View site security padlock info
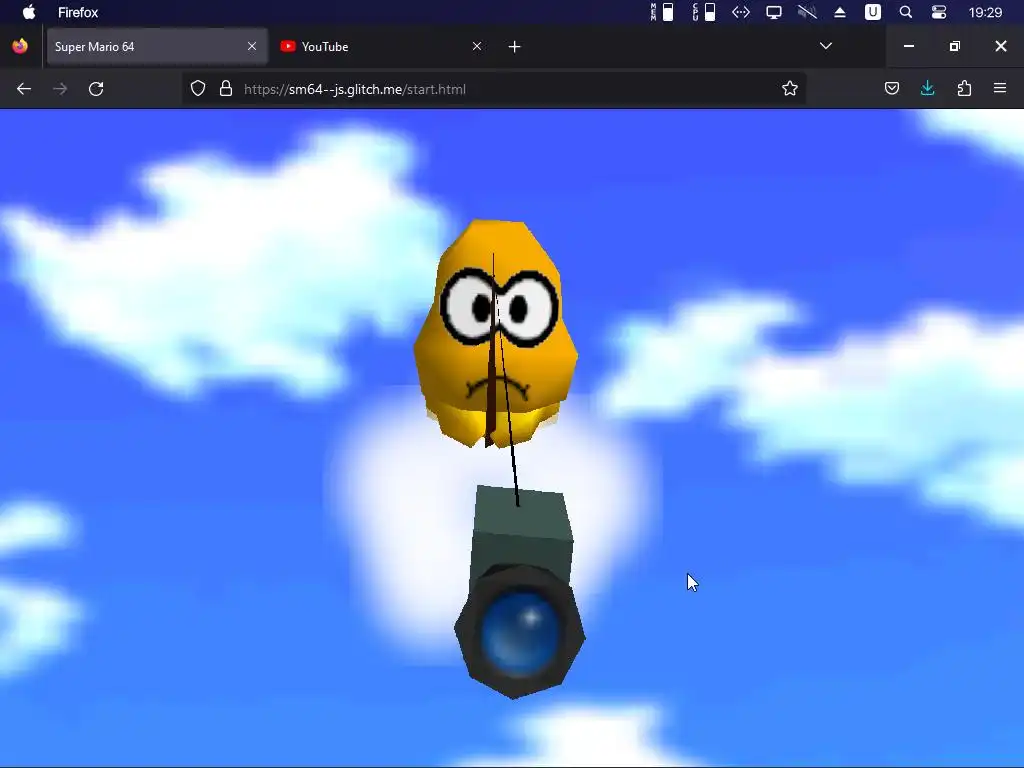 [x=226, y=89]
